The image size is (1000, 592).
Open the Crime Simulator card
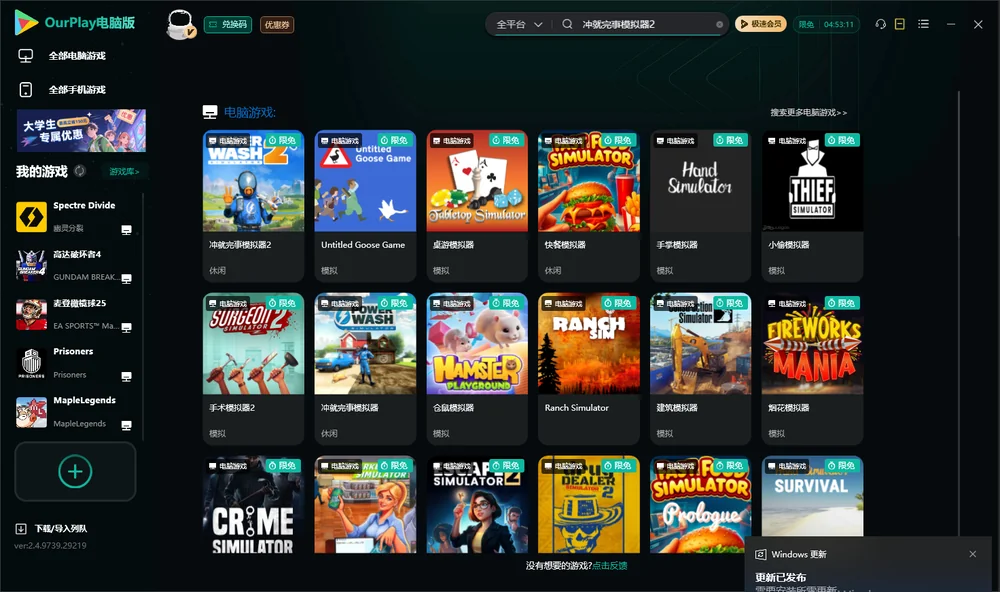(x=253, y=504)
